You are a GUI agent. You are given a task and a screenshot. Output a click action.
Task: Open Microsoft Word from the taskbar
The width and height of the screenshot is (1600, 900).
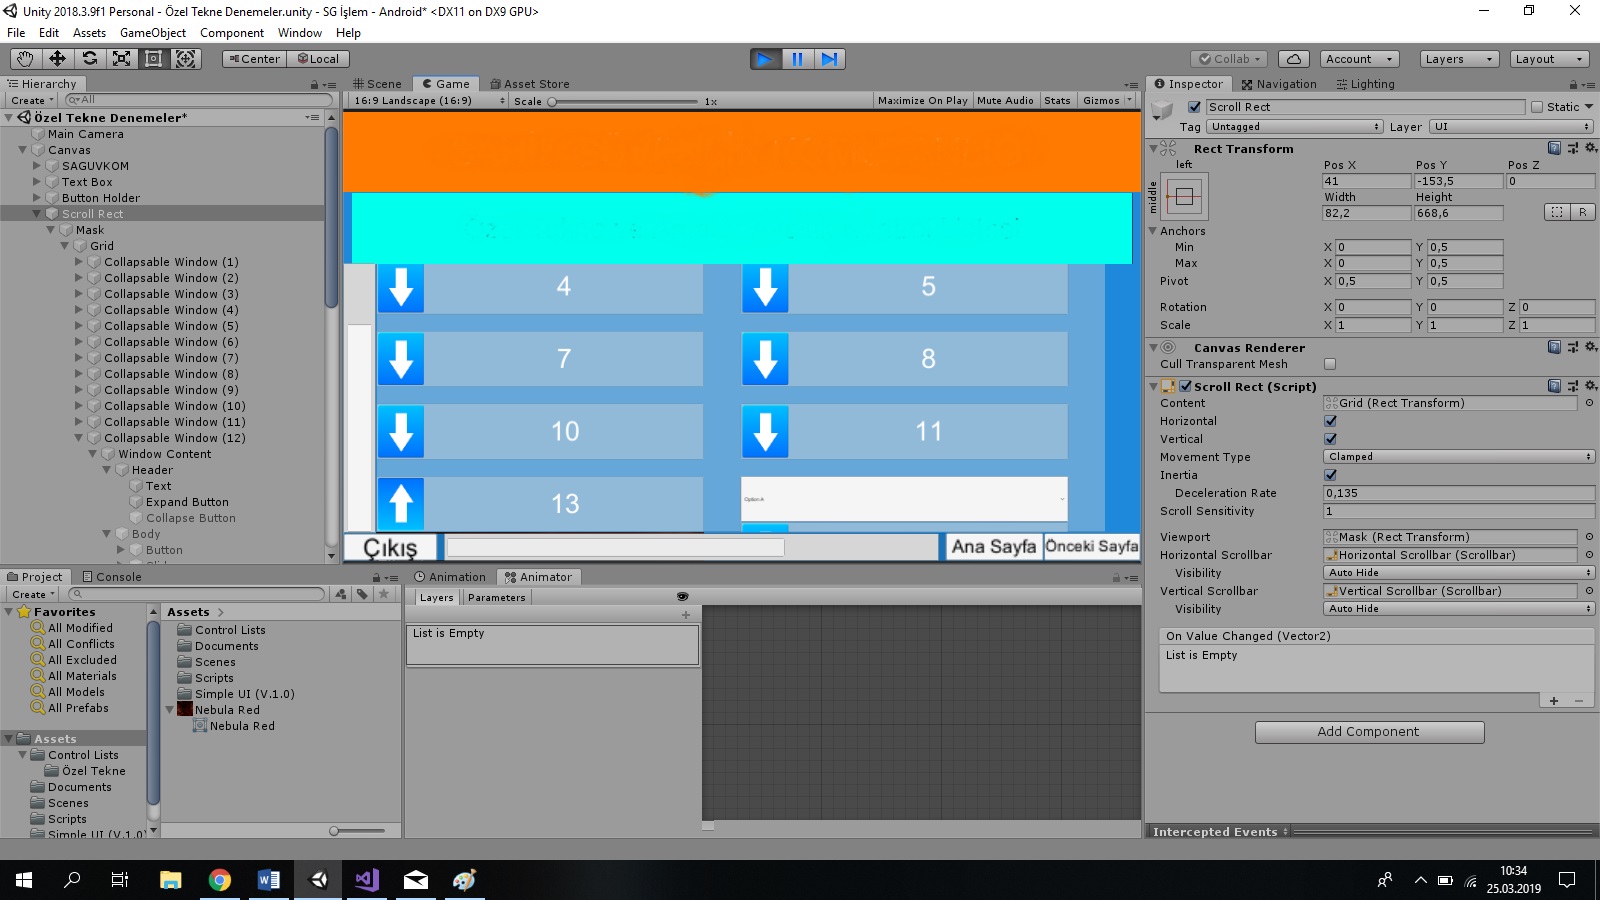[269, 880]
